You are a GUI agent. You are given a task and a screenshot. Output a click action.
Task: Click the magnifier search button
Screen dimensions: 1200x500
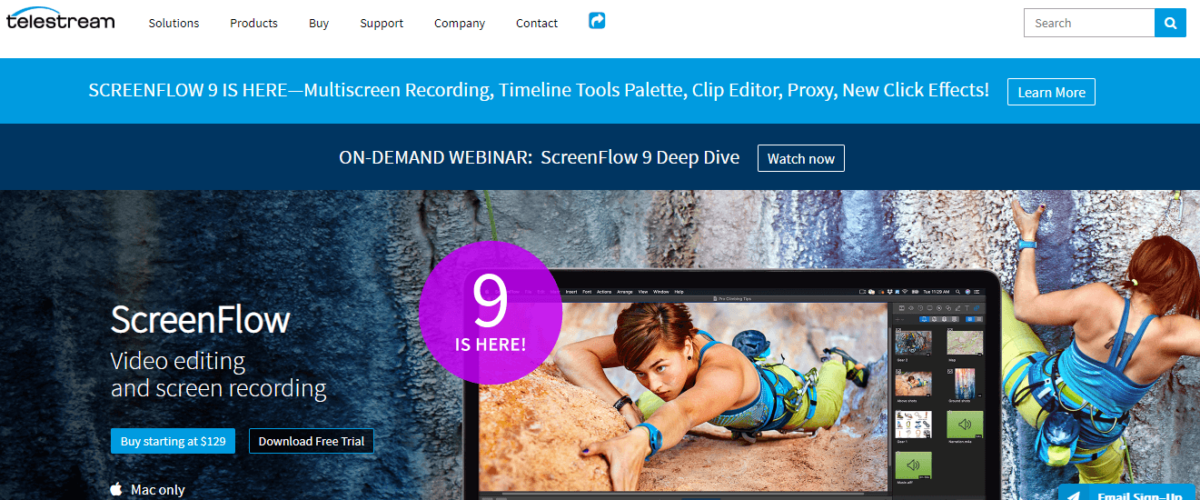pos(1170,23)
